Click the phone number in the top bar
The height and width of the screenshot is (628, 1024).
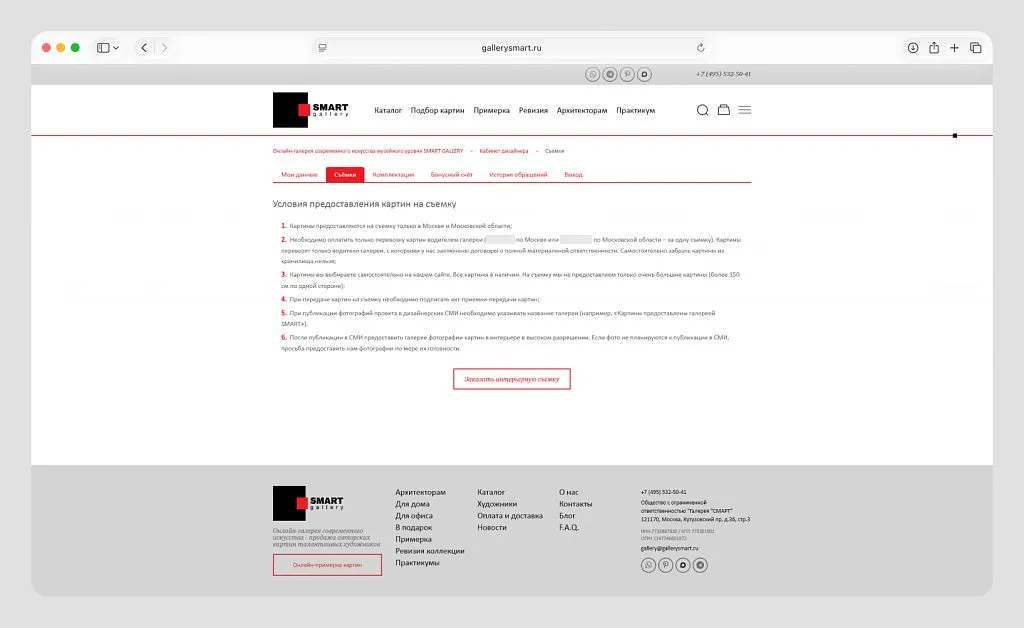723,74
